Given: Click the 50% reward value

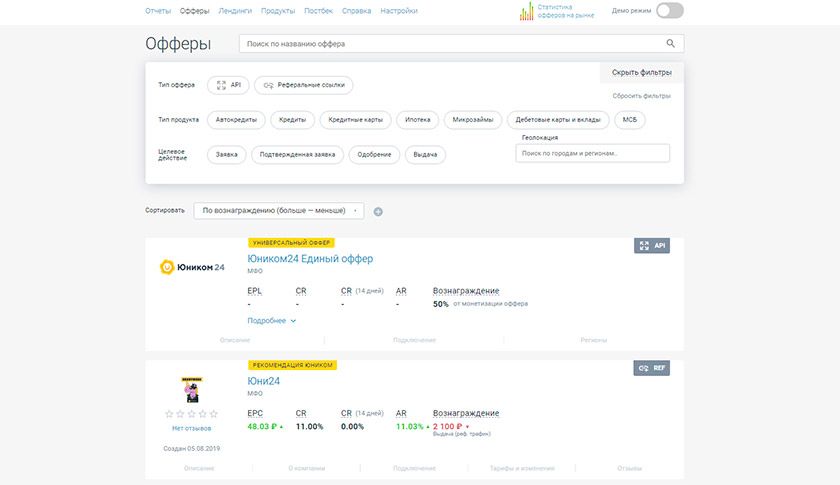Looking at the screenshot, I should 440,304.
